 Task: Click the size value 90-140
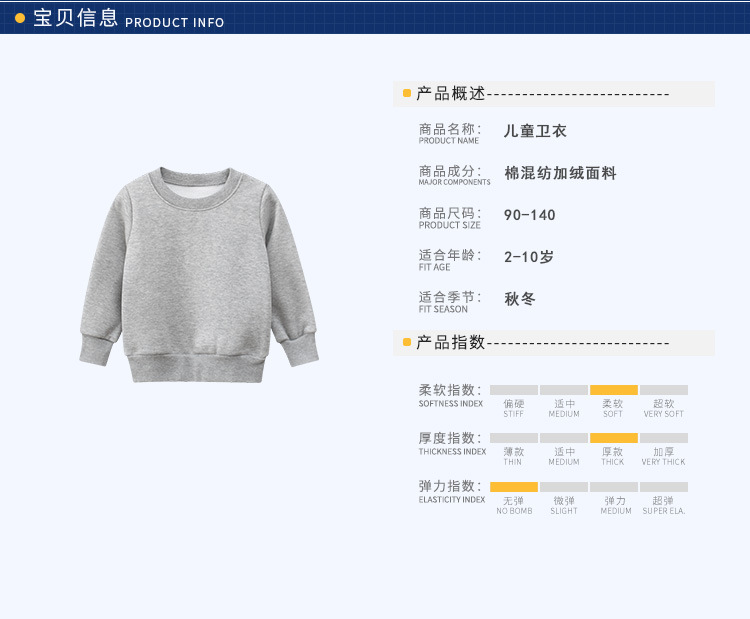(529, 215)
